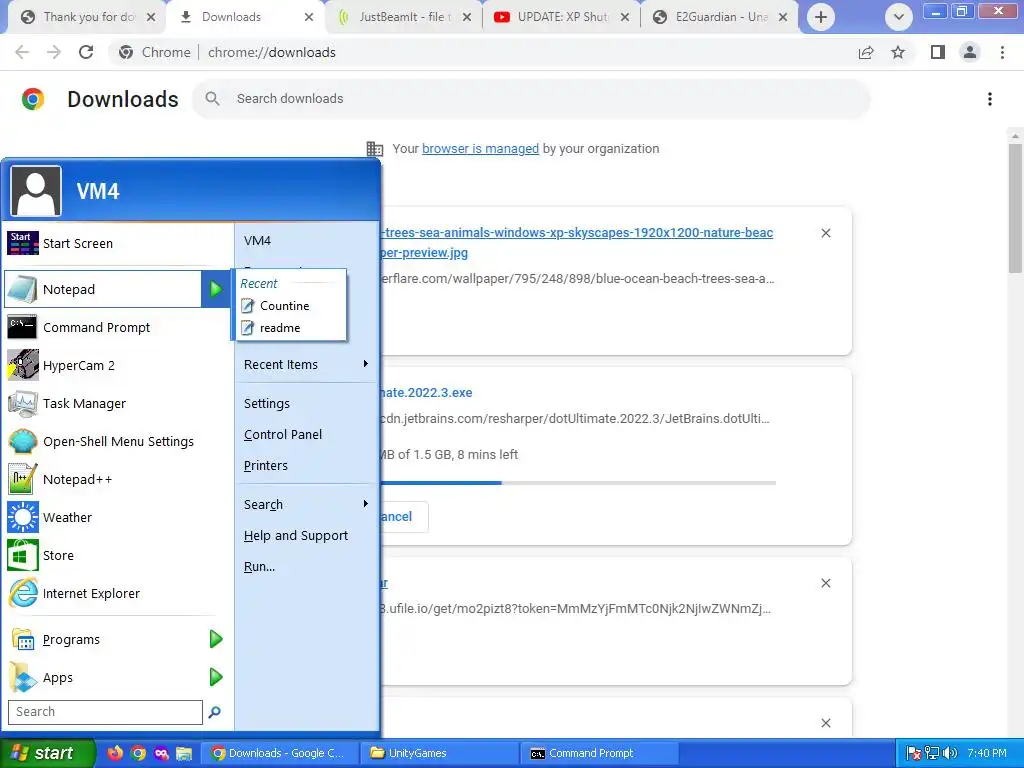The width and height of the screenshot is (1024, 768).
Task: Click the dotUltimate download progress bar
Action: (578, 483)
